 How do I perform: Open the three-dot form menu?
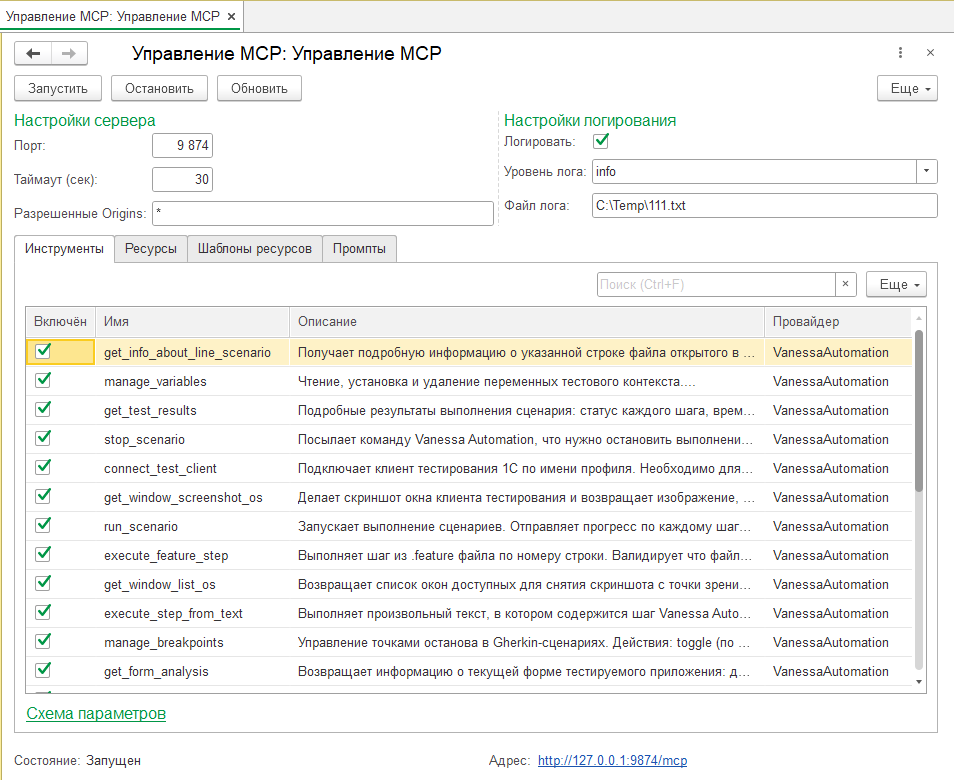click(x=900, y=53)
